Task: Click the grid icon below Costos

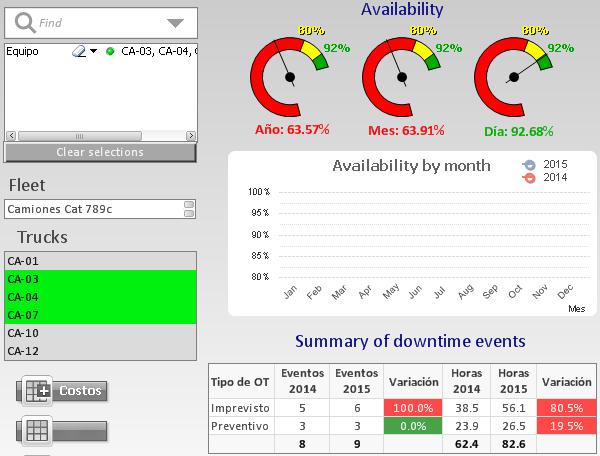Action: tap(39, 431)
